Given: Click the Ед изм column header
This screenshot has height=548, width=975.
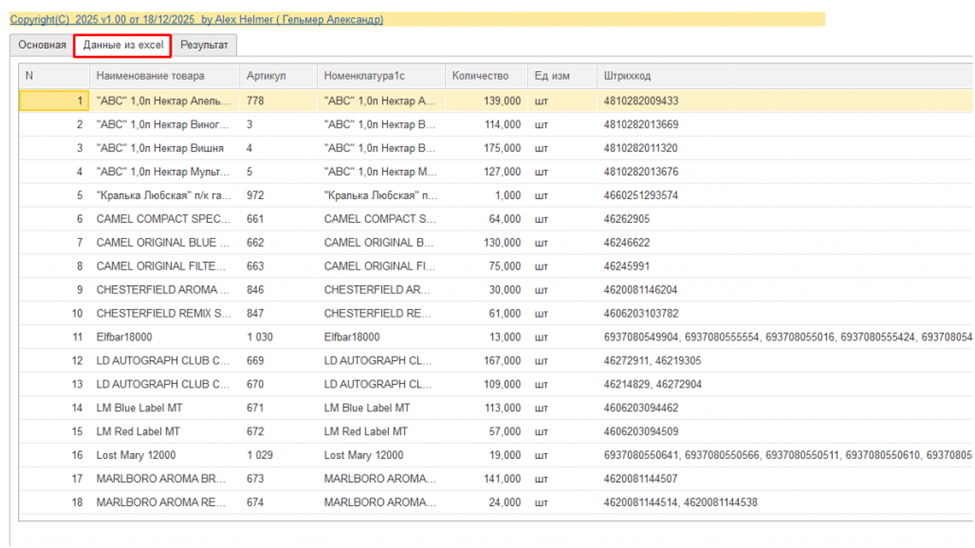Looking at the screenshot, I should [x=552, y=76].
